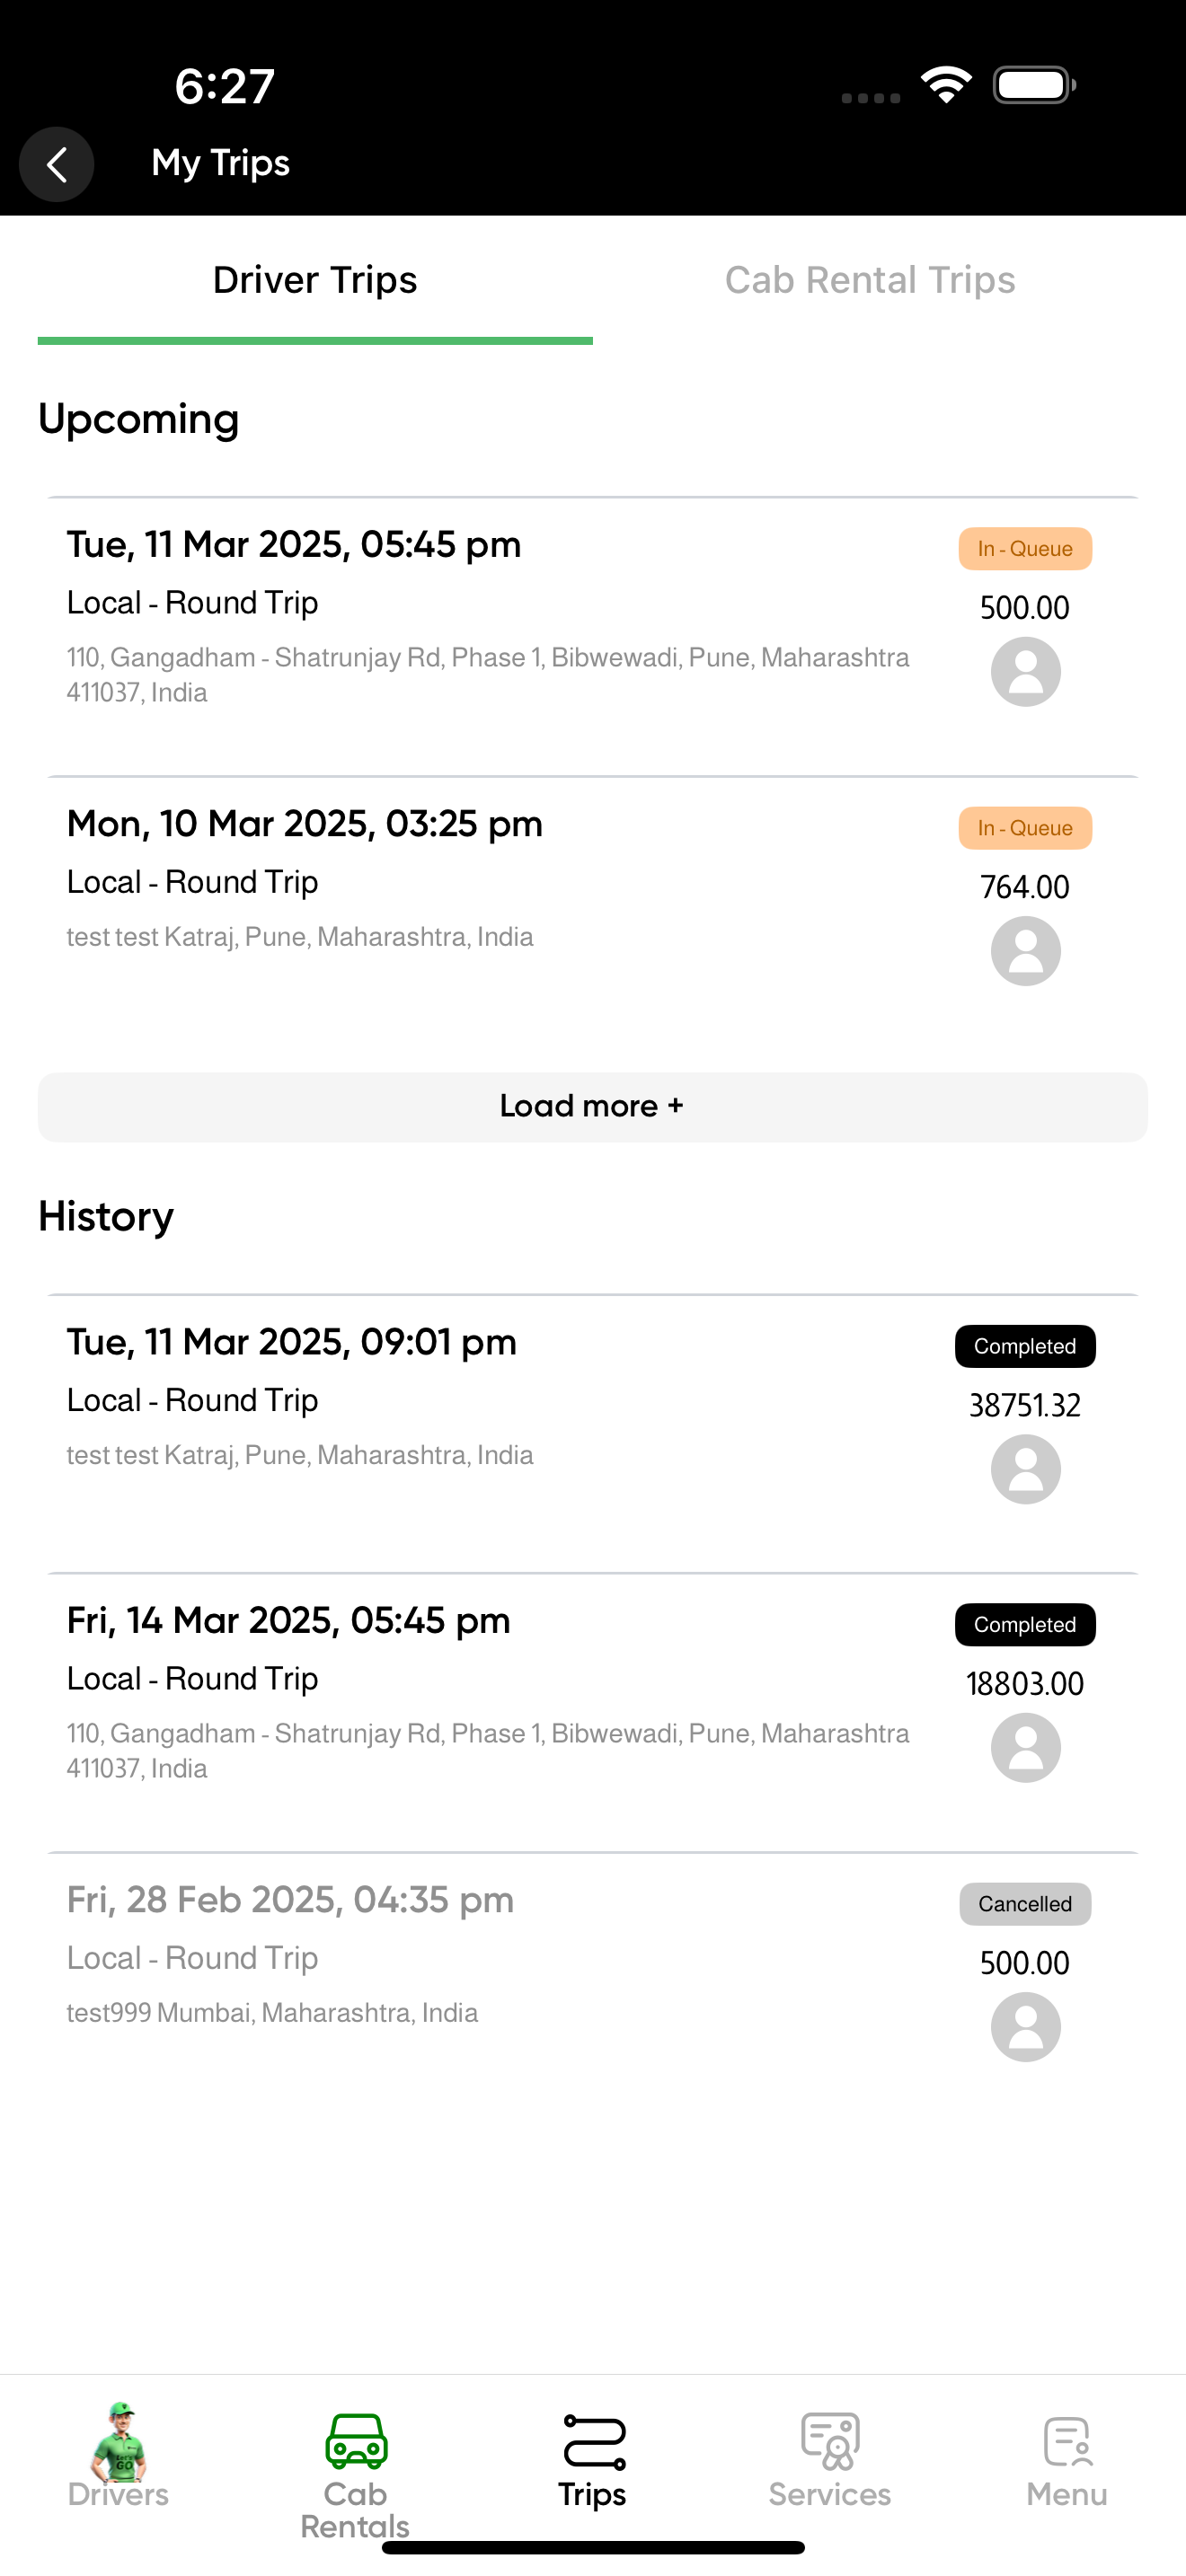The height and width of the screenshot is (2576, 1186).
Task: Tap driver avatar on cancelled Feb trip
Action: 1025,2027
